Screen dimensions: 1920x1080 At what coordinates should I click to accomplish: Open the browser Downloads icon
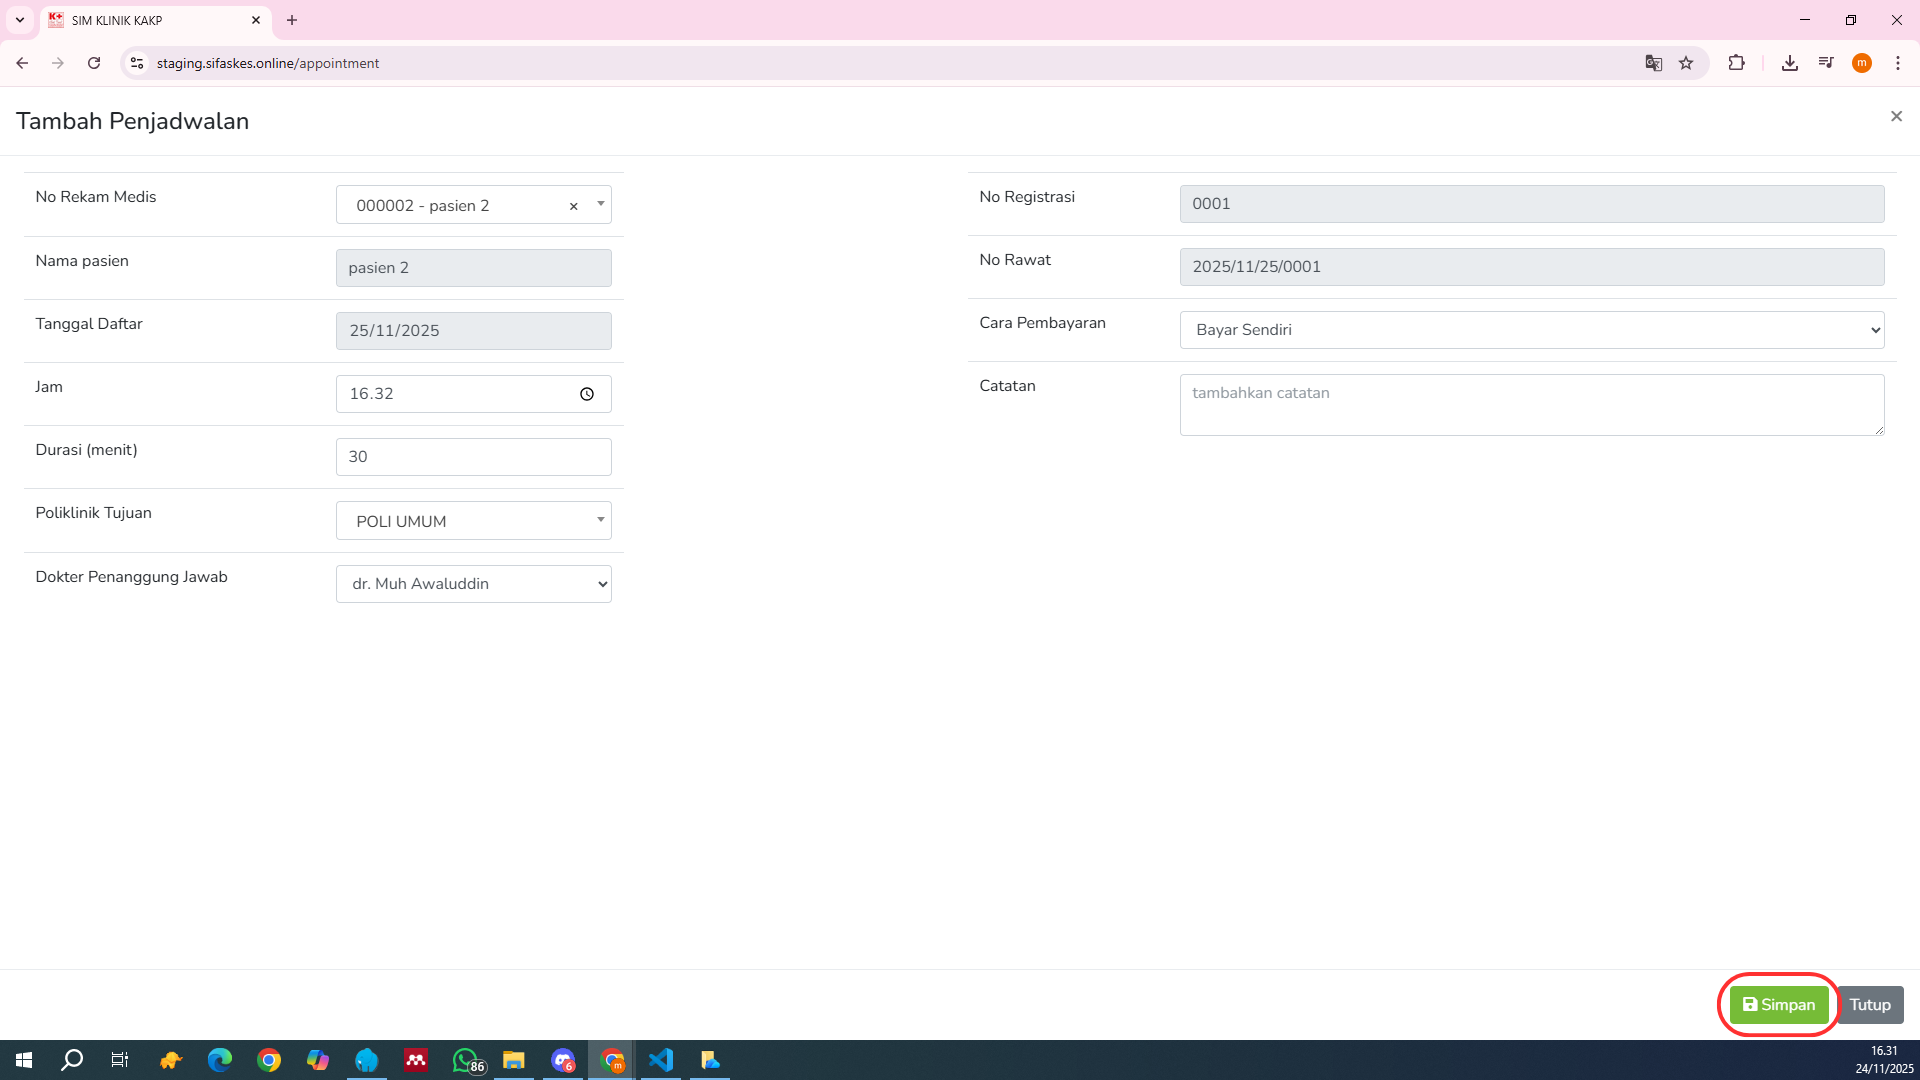pos(1789,63)
